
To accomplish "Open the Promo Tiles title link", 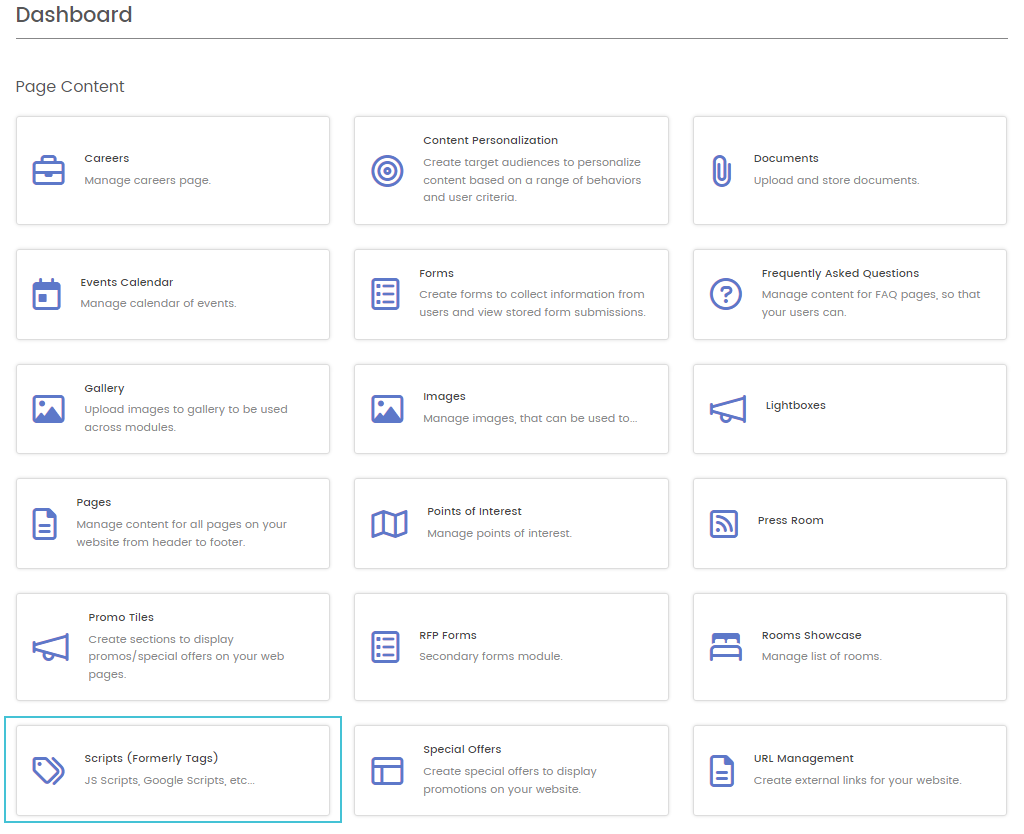I will click(x=121, y=617).
